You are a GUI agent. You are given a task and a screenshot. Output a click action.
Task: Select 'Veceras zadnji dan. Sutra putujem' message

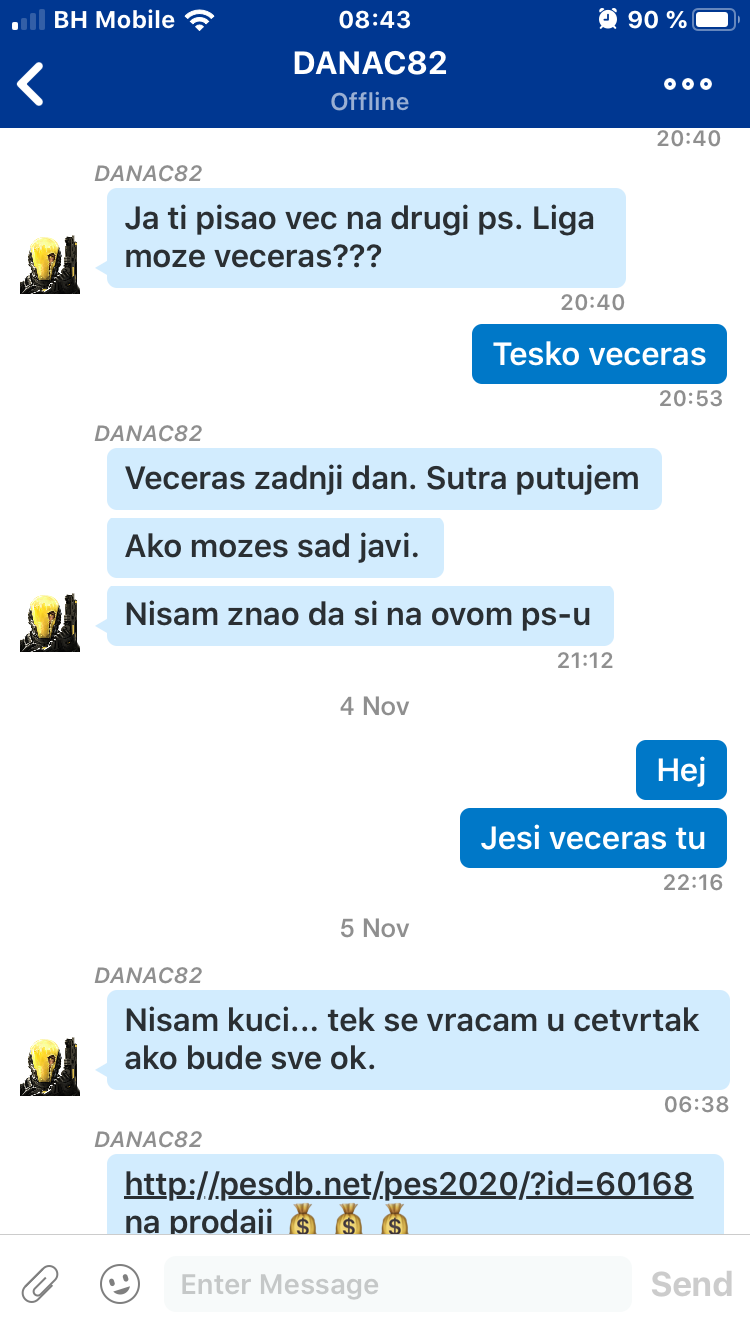[384, 479]
